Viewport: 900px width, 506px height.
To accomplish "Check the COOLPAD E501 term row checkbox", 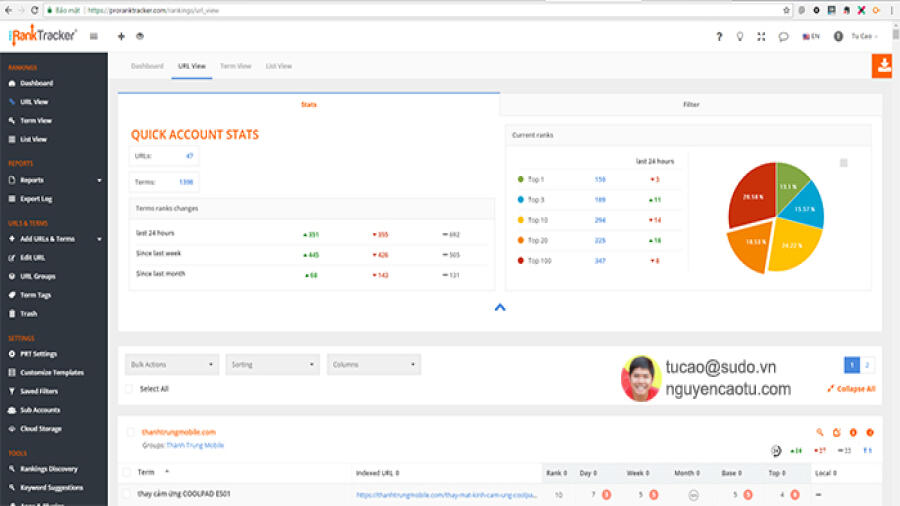I will (126, 493).
